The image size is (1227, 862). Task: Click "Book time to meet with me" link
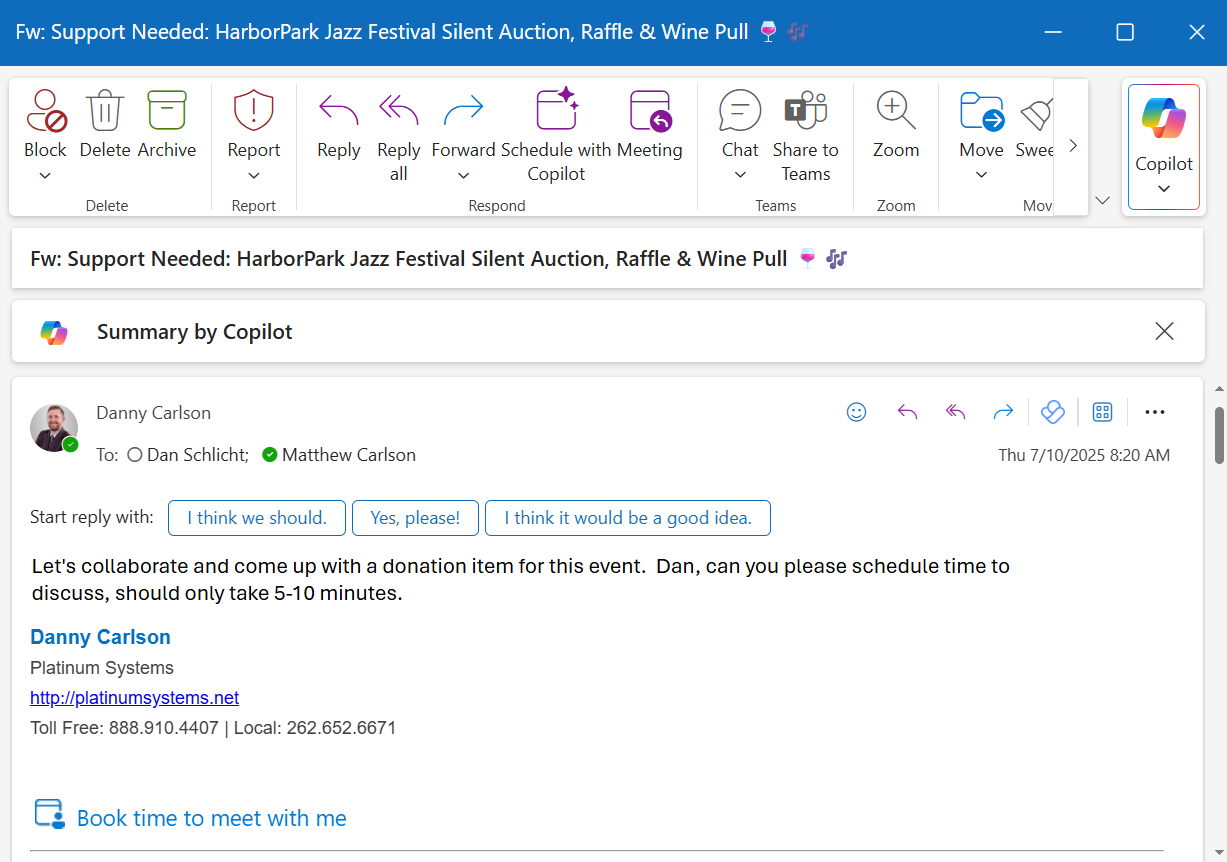212,818
